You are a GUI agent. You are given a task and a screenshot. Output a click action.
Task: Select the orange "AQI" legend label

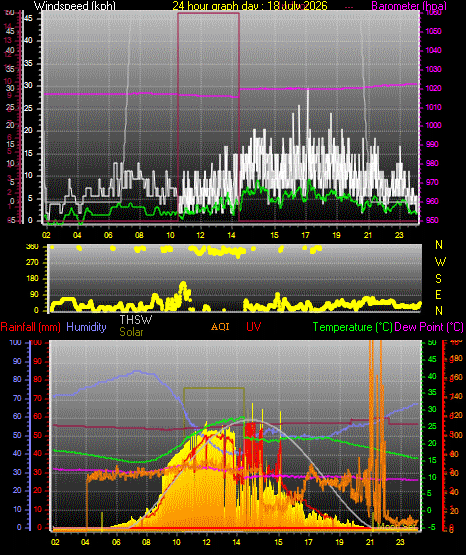(x=220, y=327)
